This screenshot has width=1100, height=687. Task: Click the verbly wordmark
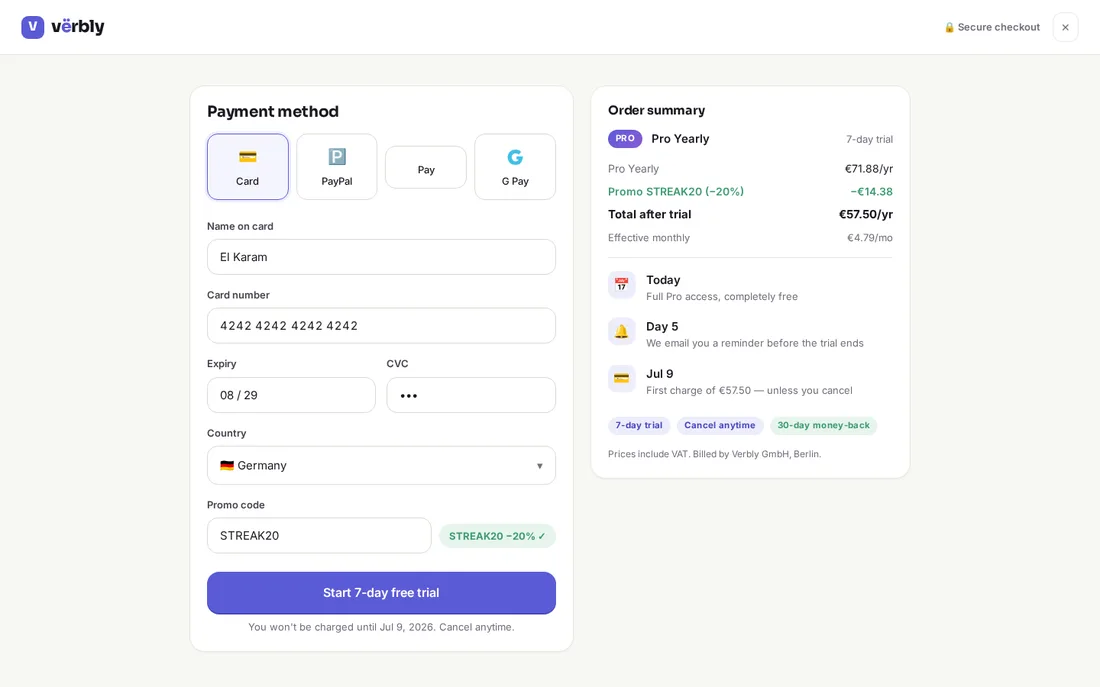78,27
